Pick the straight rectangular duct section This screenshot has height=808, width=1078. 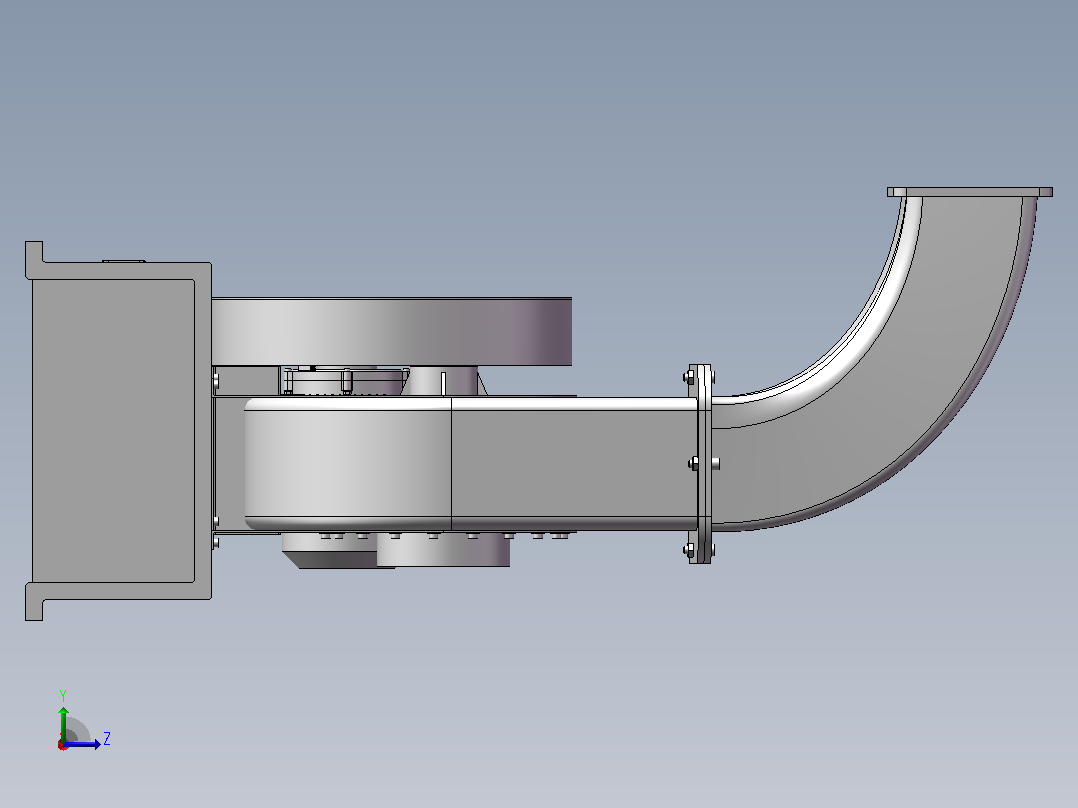point(574,463)
